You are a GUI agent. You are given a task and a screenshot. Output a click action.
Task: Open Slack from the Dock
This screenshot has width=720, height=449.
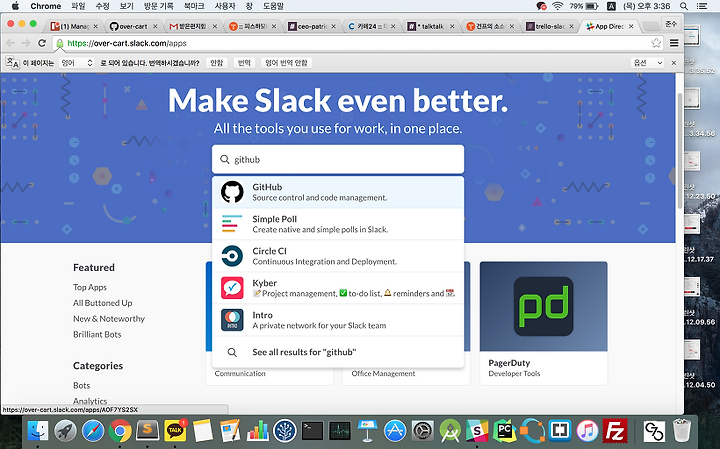[x=477, y=430]
